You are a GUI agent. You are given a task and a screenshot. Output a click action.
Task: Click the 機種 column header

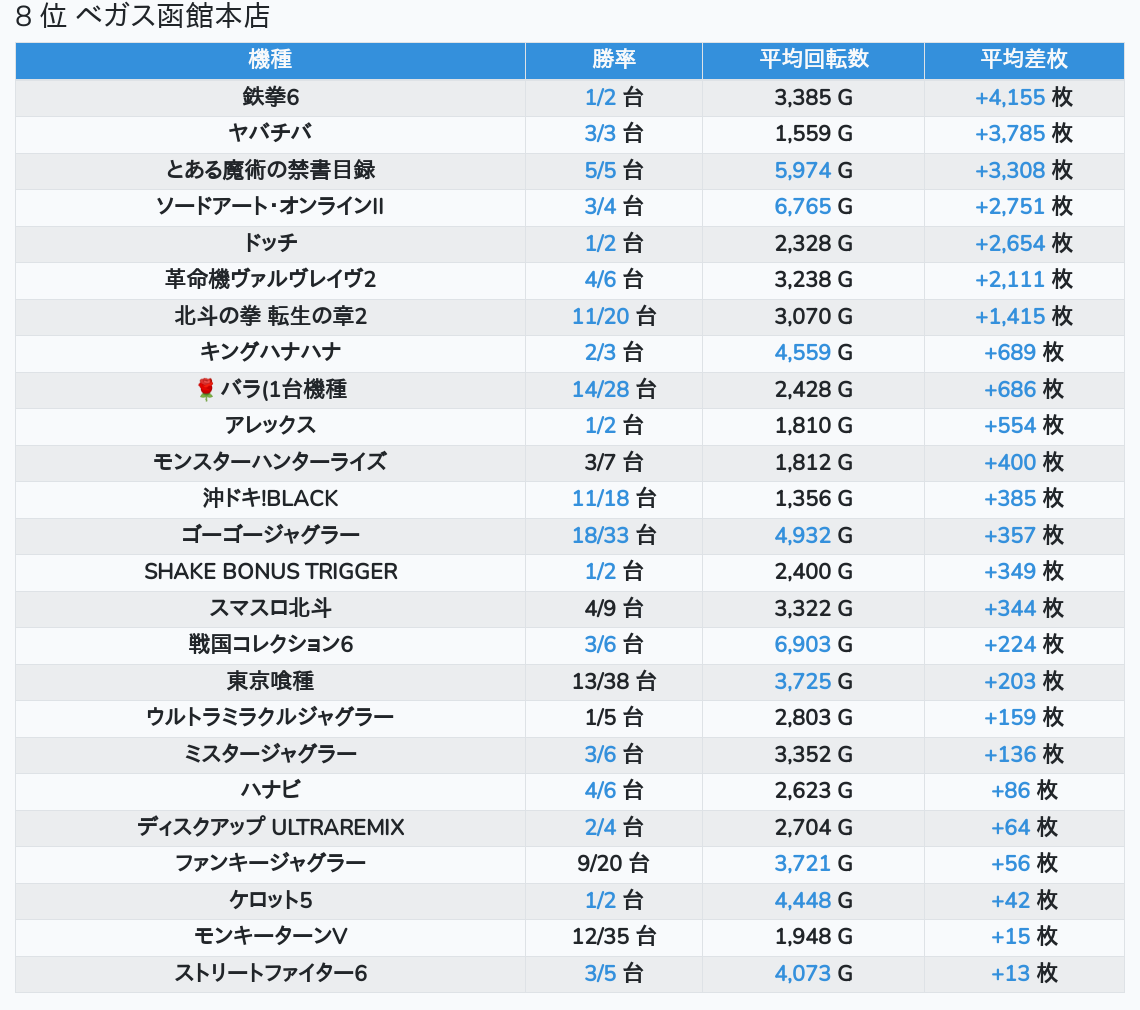270,60
